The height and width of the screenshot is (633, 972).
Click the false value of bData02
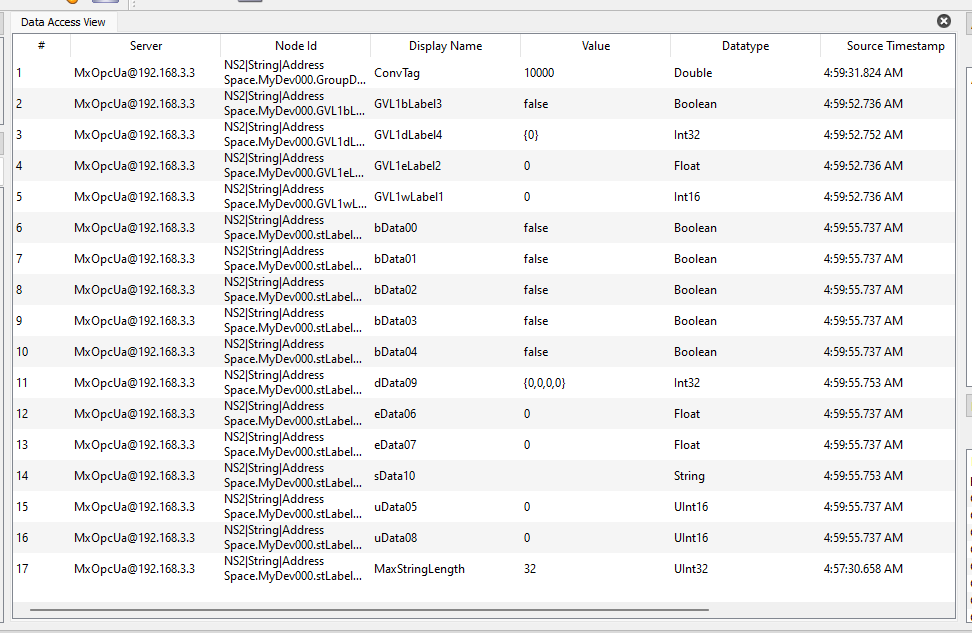coord(536,290)
